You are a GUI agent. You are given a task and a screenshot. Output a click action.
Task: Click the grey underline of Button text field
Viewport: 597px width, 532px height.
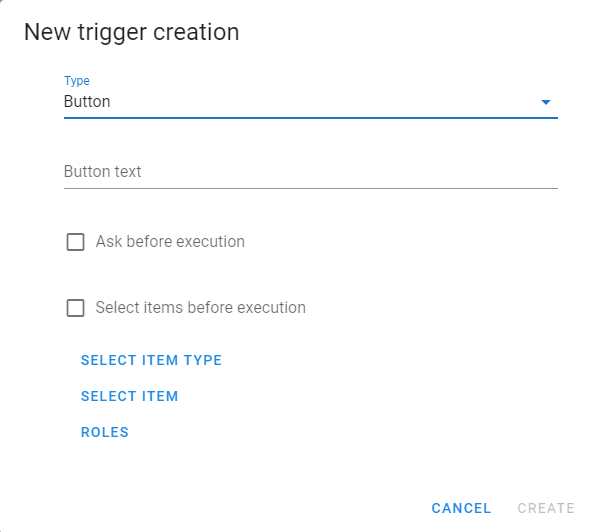click(x=311, y=188)
